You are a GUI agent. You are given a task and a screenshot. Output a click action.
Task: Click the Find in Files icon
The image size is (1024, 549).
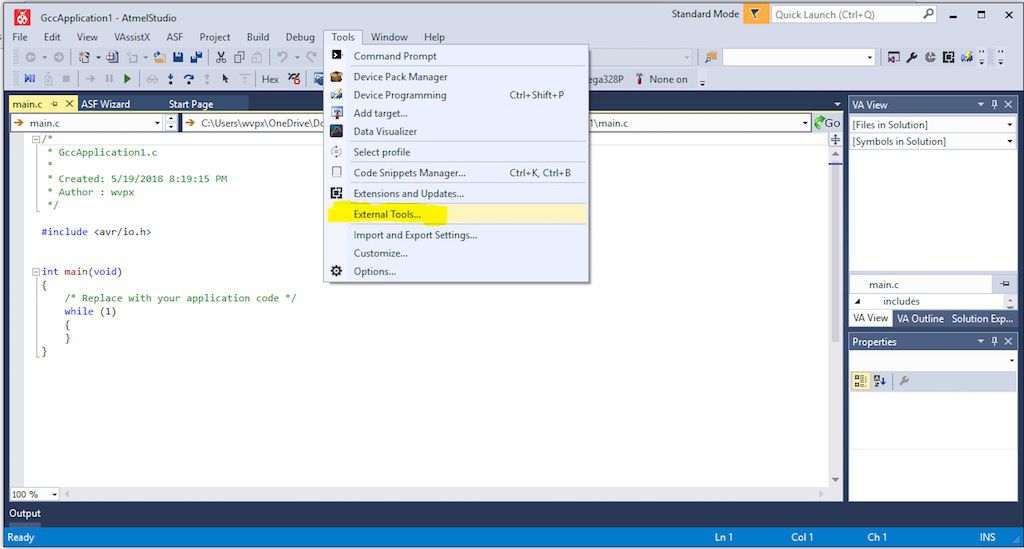point(711,57)
